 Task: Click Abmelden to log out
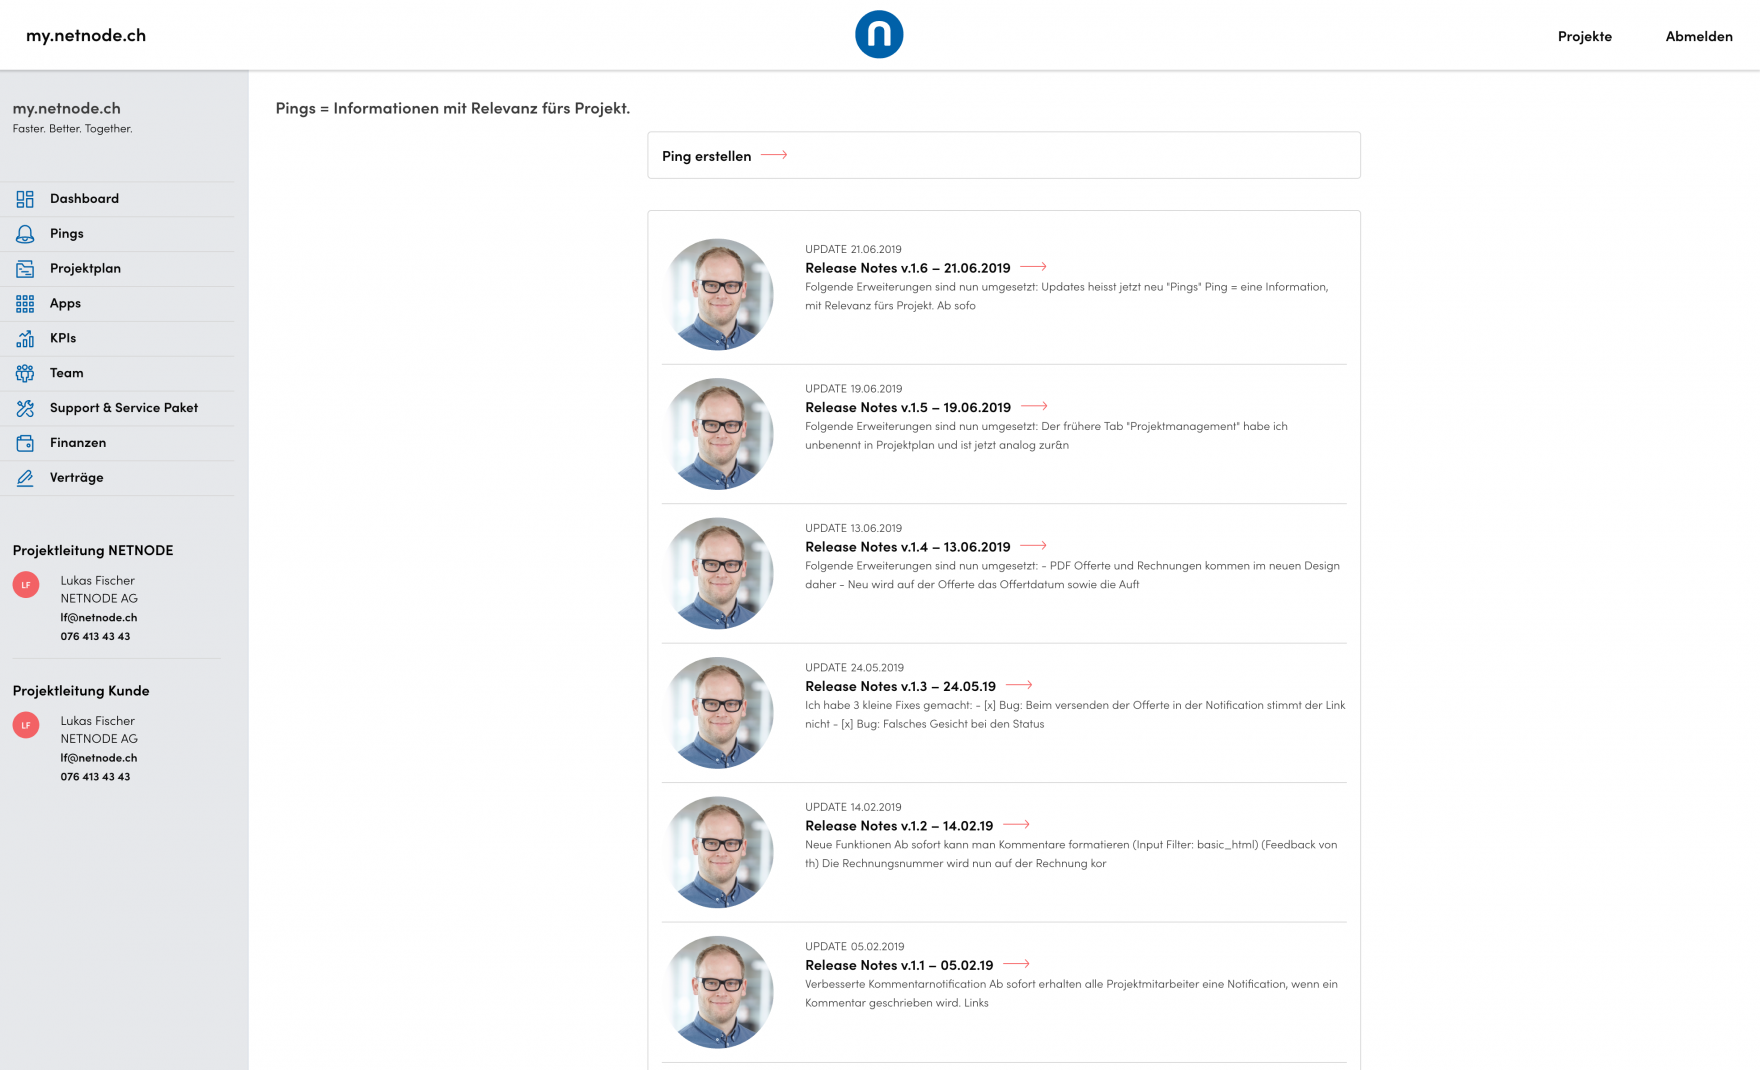[1698, 36]
